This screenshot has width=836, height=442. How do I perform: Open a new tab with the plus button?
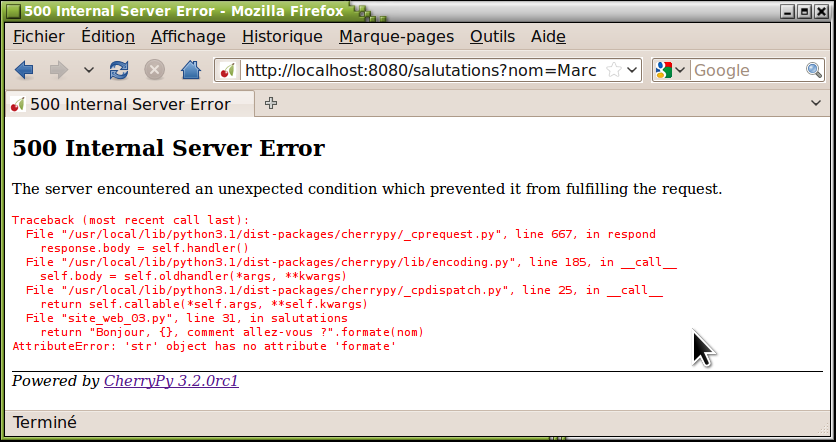[x=270, y=103]
